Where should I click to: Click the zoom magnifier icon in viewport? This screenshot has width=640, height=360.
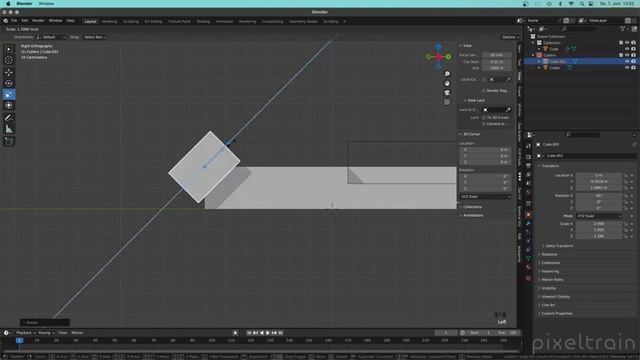447,74
